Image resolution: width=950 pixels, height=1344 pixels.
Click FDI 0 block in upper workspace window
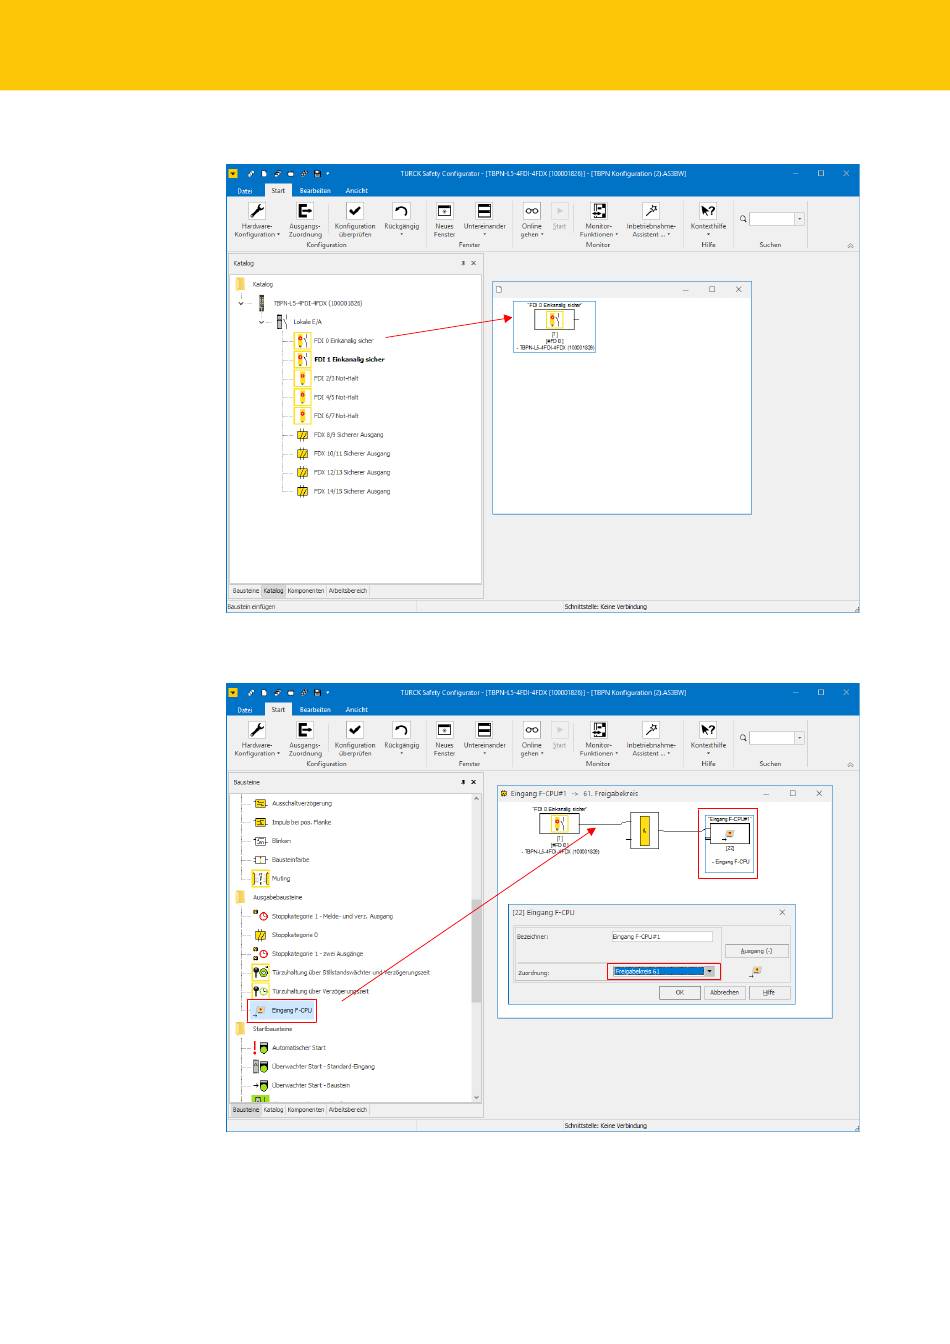click(554, 327)
